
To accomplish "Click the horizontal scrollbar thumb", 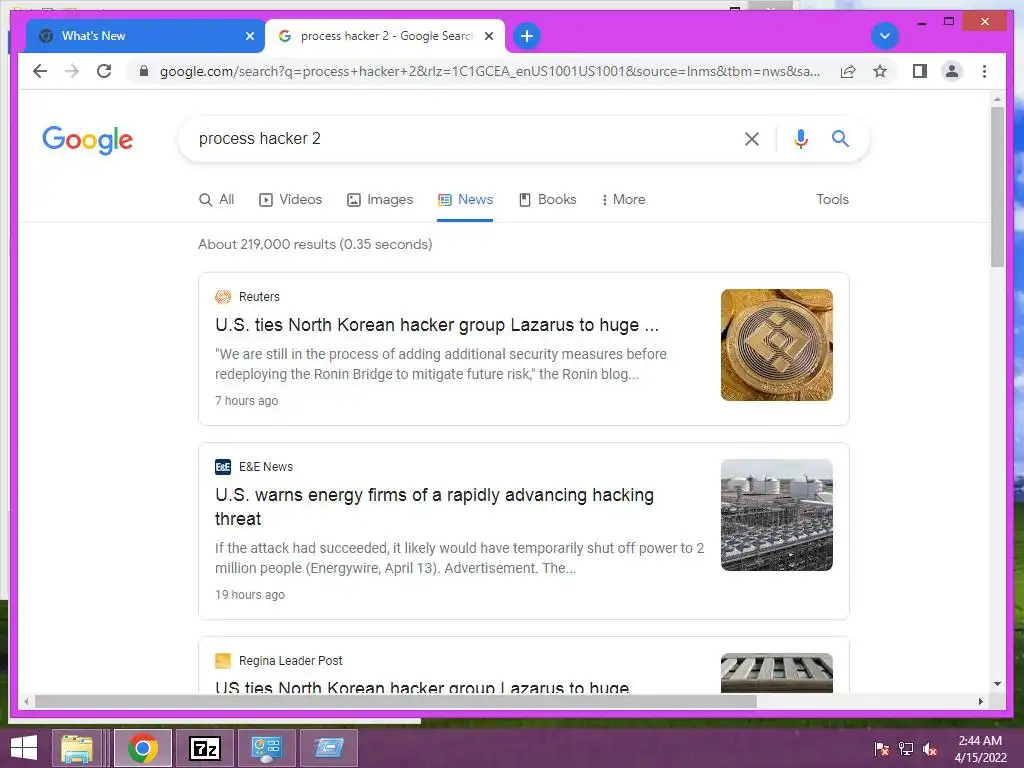I will pyautogui.click(x=396, y=701).
